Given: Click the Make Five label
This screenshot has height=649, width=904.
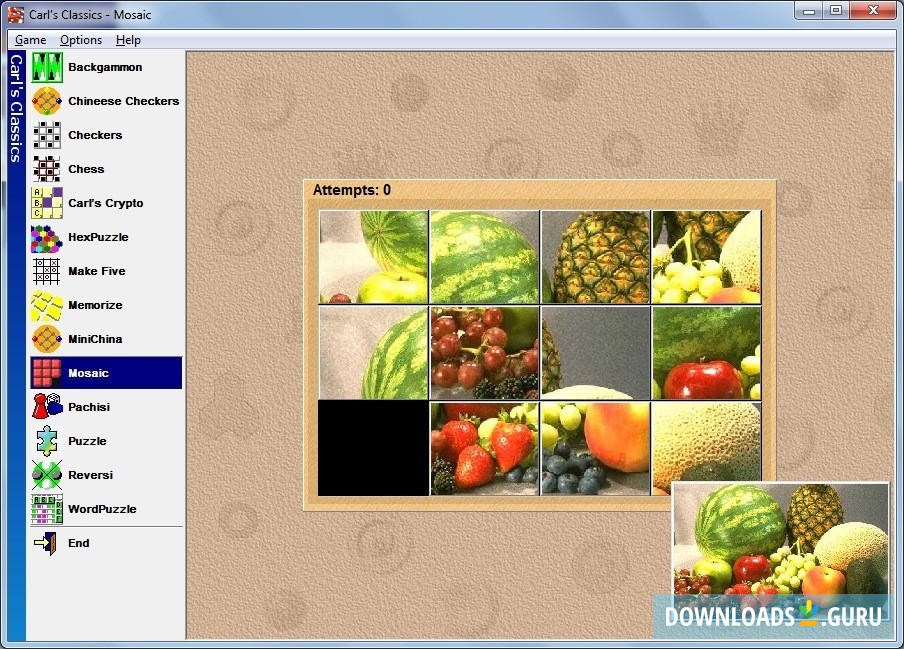Looking at the screenshot, I should pos(96,271).
